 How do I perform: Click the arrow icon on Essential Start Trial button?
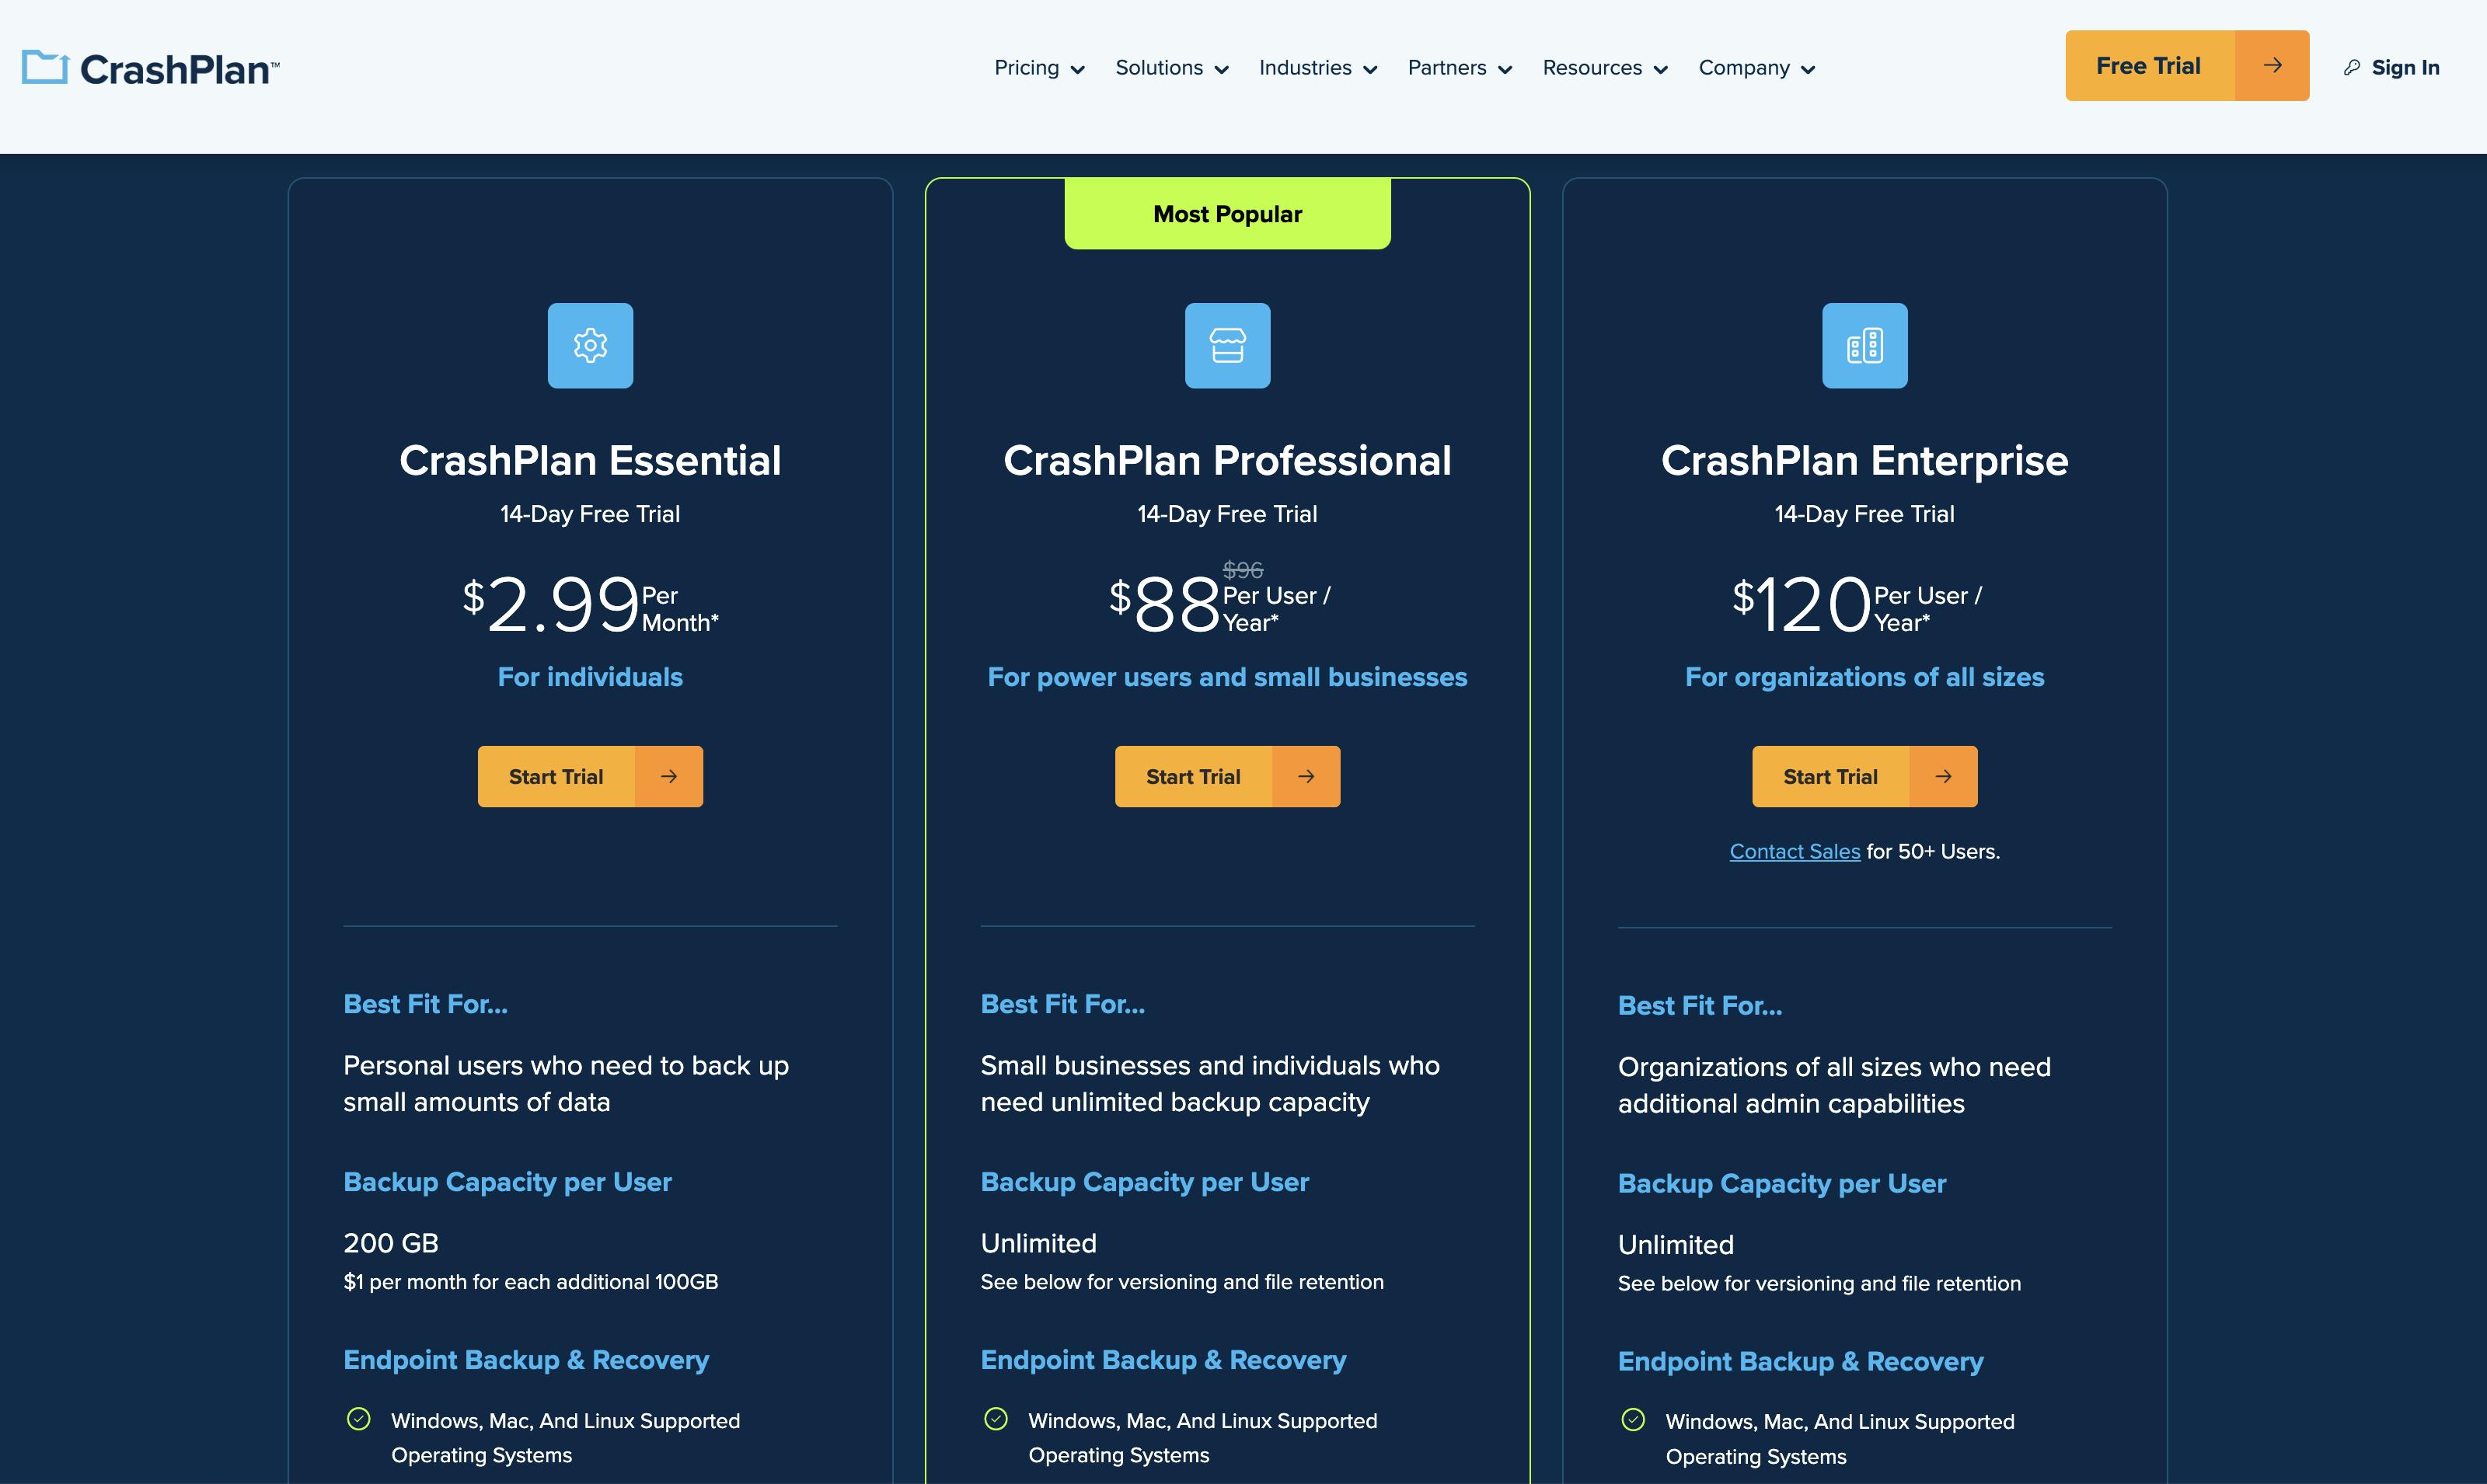669,775
